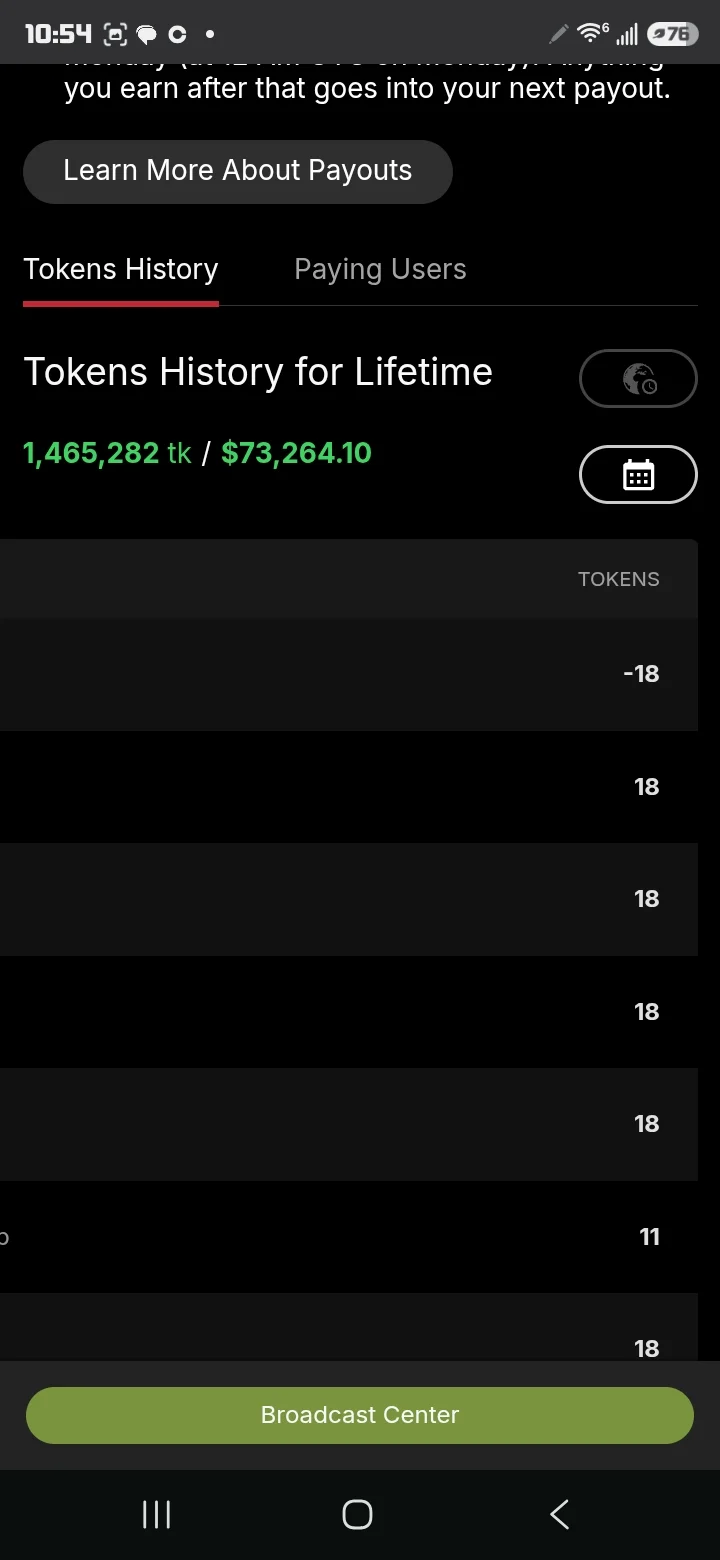Open Learn More About Payouts
The image size is (720, 1560).
[238, 171]
